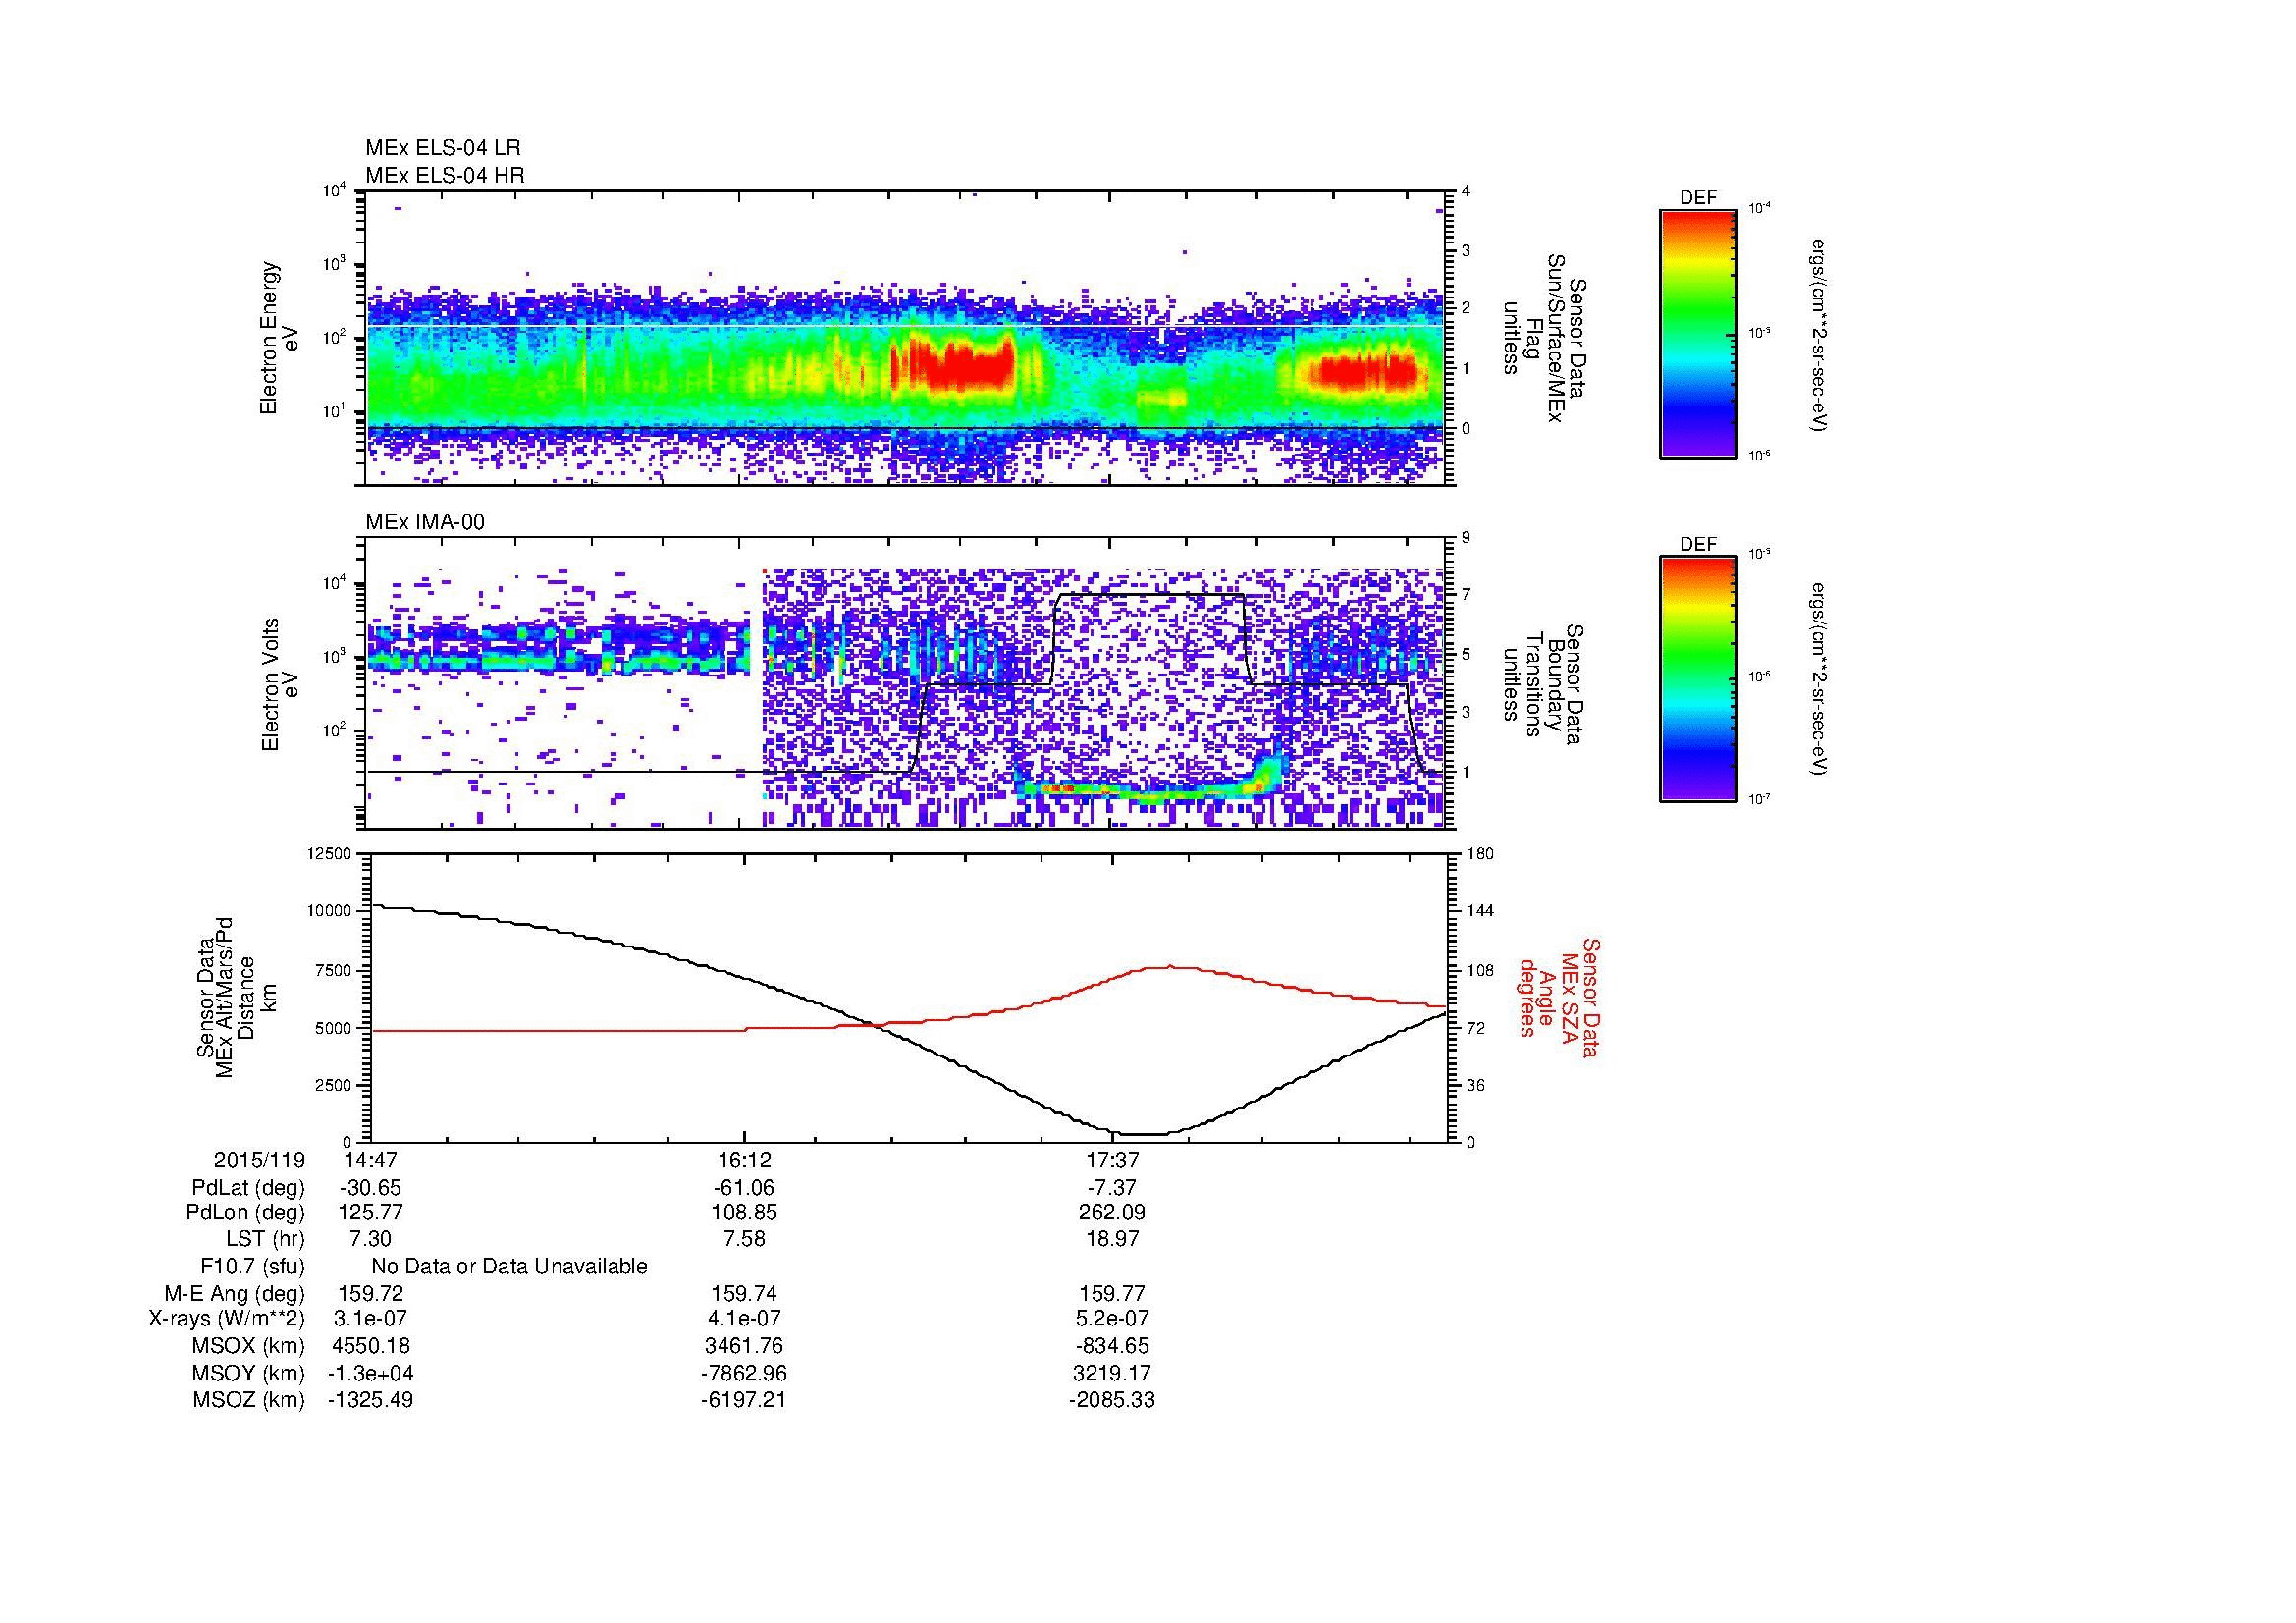Click LST value 7.30
This screenshot has height=1623, width=2296.
pos(370,1239)
